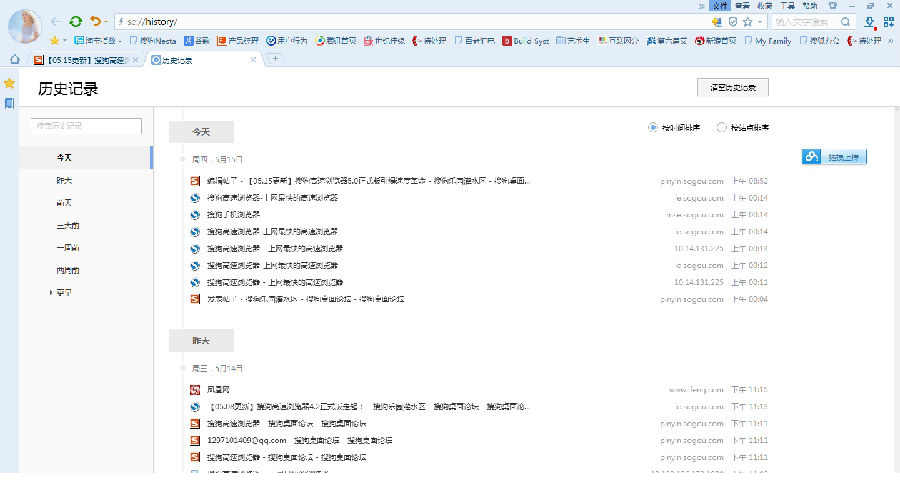
Task: Close the 【05.15更新】 tab
Action: 135,60
